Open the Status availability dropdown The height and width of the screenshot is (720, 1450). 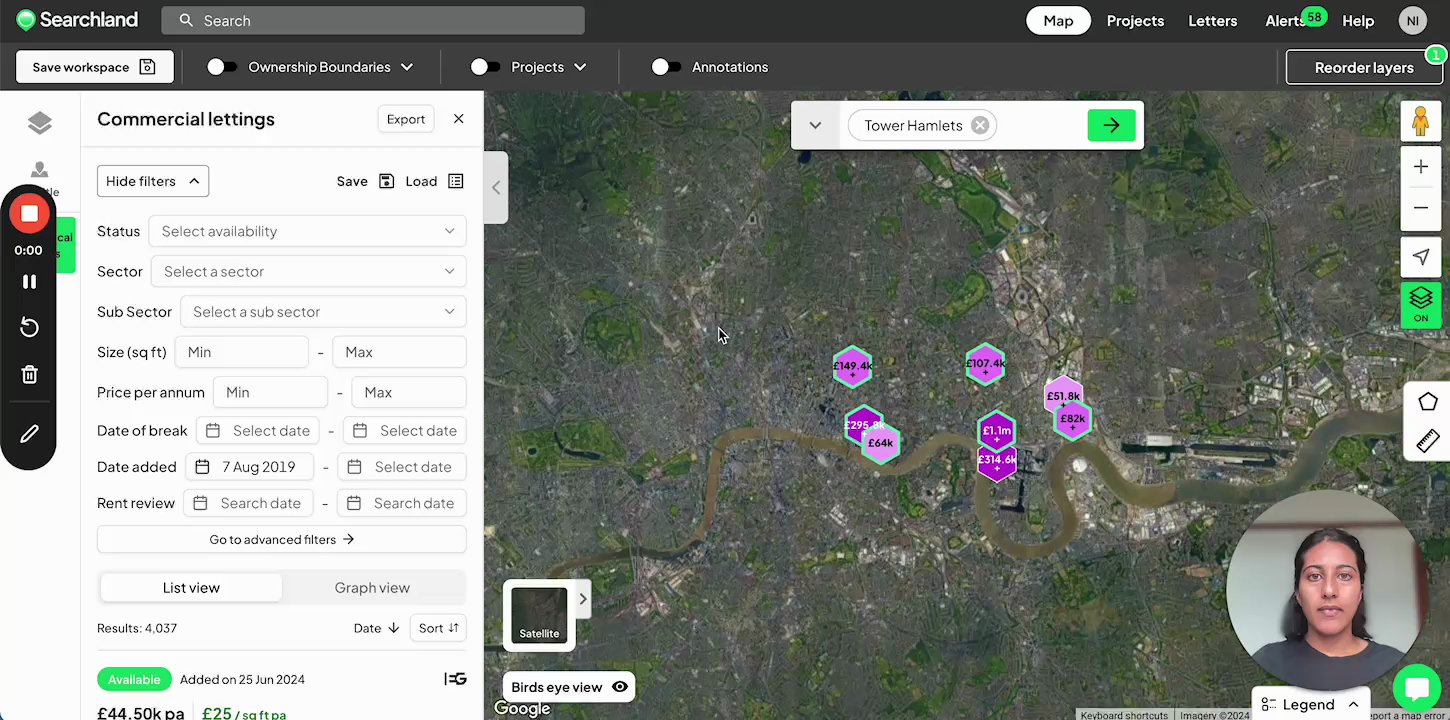[x=308, y=231]
